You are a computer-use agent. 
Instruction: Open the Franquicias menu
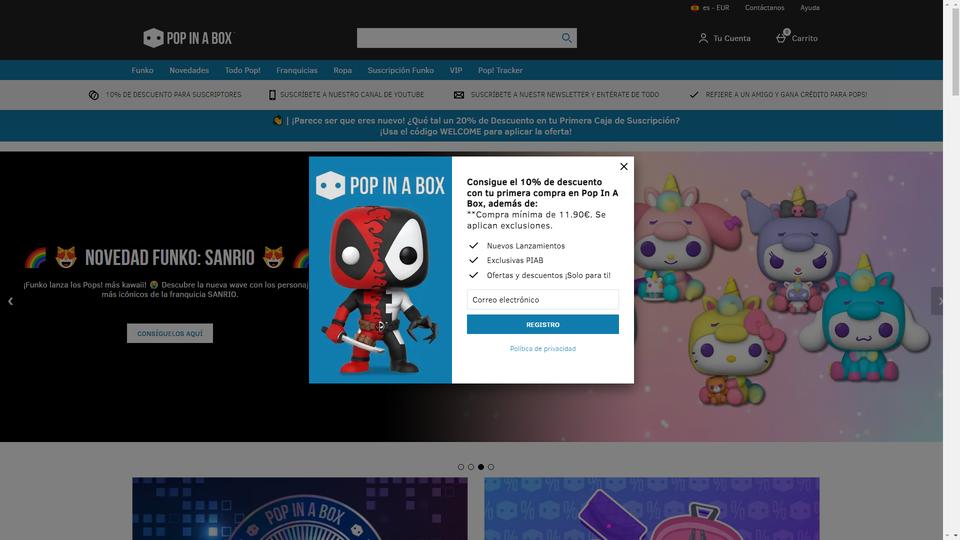pos(297,70)
